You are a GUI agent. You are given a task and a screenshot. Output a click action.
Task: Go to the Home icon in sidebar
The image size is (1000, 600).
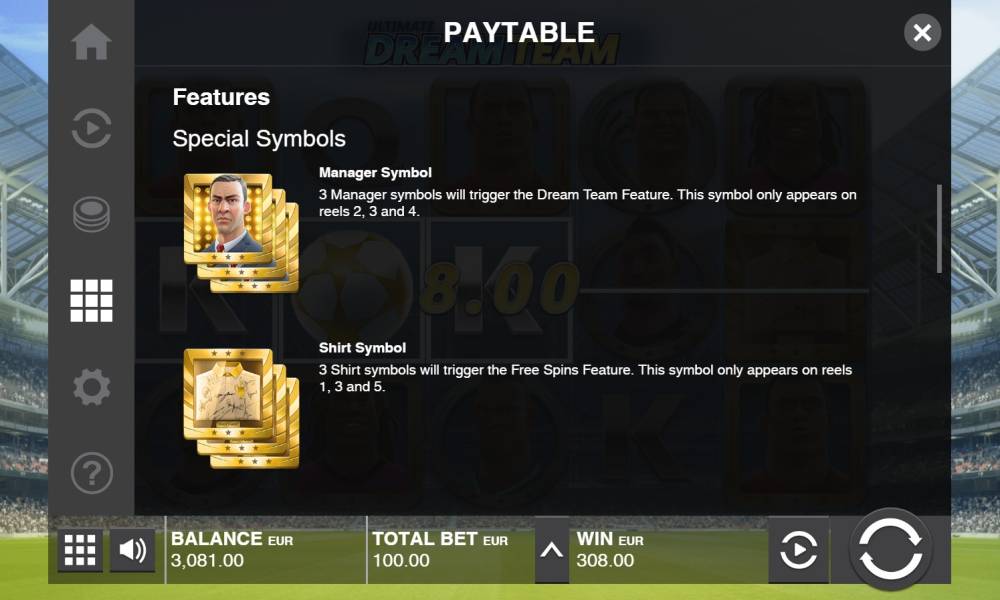click(91, 42)
